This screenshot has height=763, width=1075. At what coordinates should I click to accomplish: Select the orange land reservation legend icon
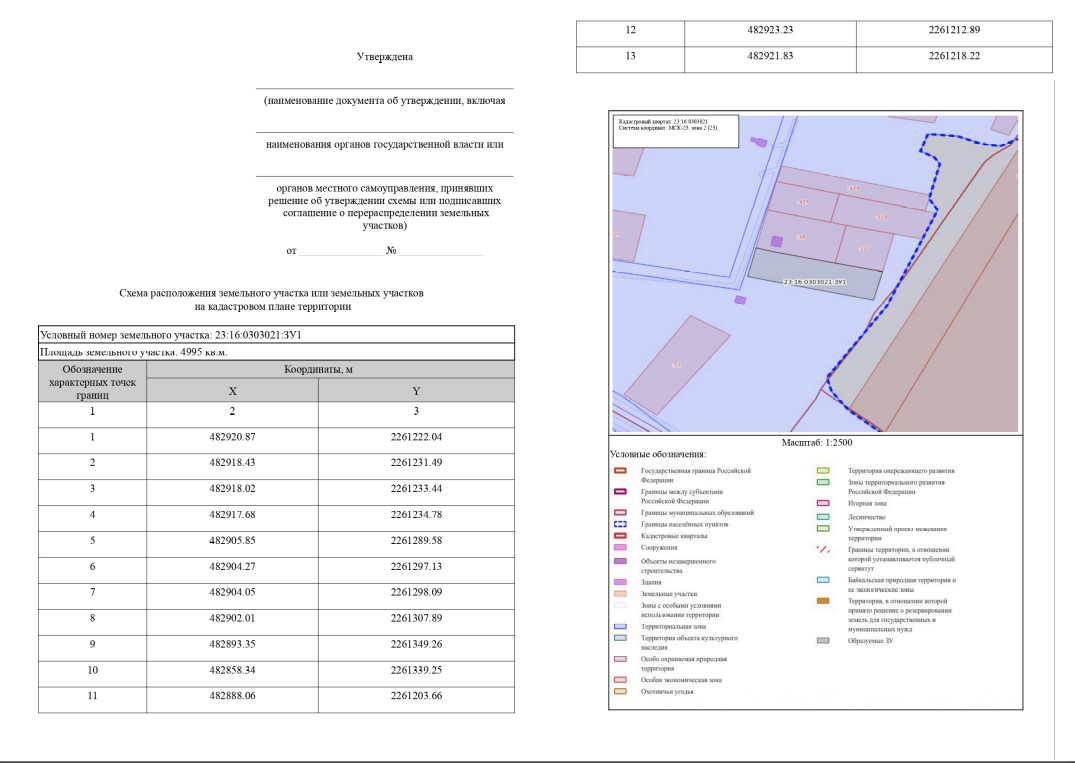click(x=823, y=601)
